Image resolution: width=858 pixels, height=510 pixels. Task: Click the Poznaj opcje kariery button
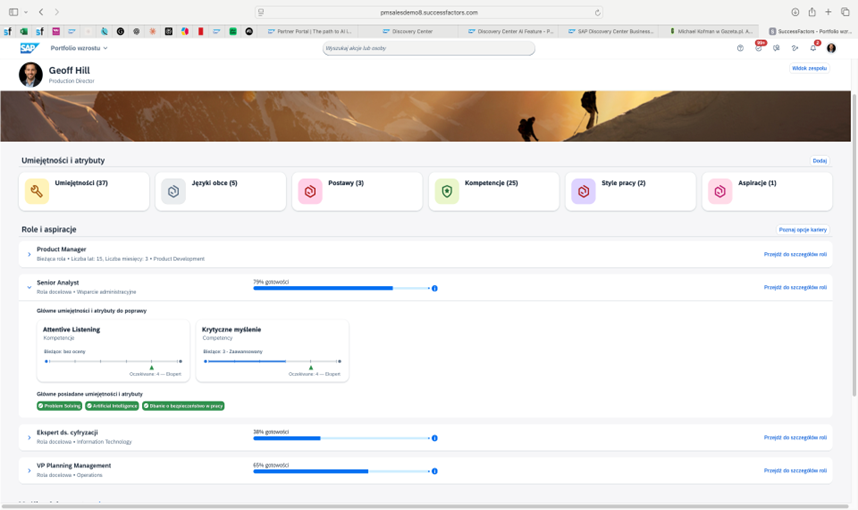pyautogui.click(x=803, y=230)
